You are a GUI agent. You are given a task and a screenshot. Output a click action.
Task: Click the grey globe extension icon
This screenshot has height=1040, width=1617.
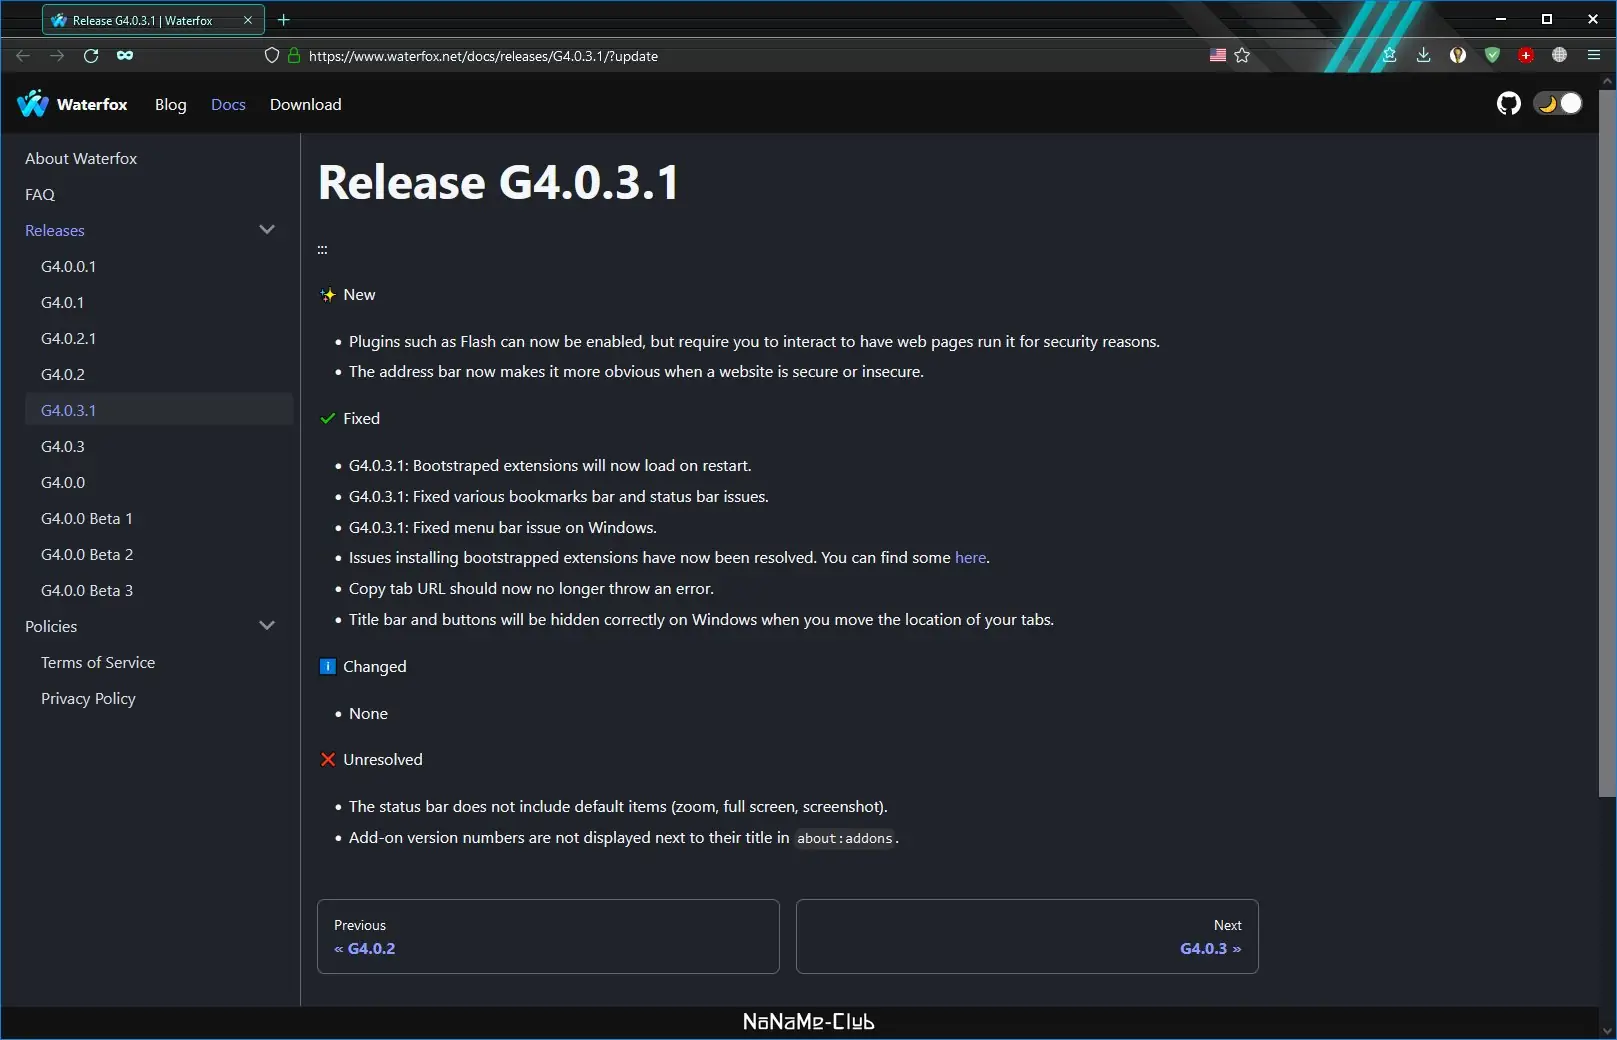click(1559, 55)
